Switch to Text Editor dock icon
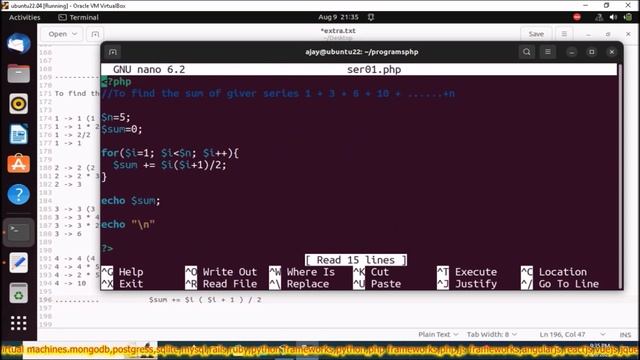The height and width of the screenshot is (360, 640). point(18,262)
